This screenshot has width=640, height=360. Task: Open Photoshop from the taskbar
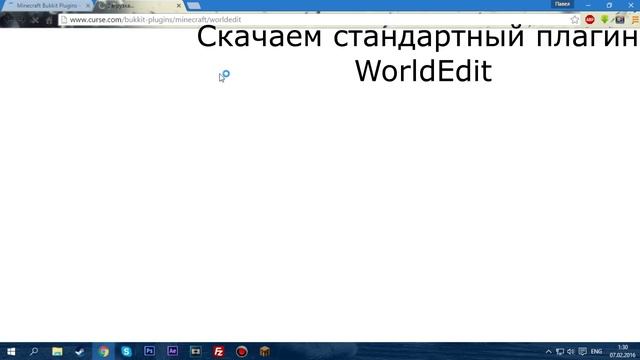pyautogui.click(x=149, y=351)
